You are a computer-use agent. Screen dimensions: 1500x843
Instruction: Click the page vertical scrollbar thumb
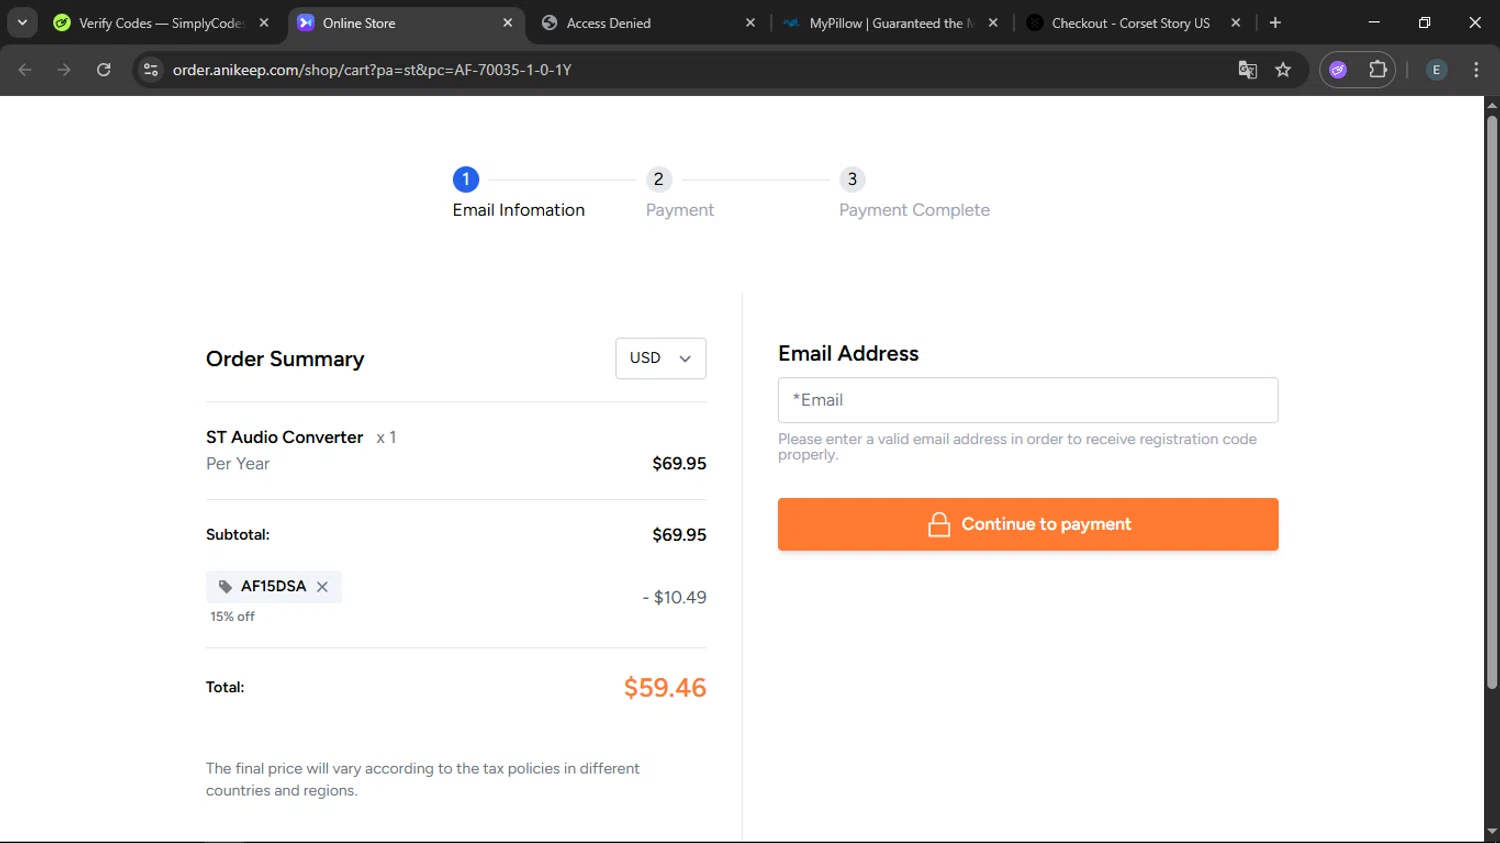click(x=1492, y=402)
